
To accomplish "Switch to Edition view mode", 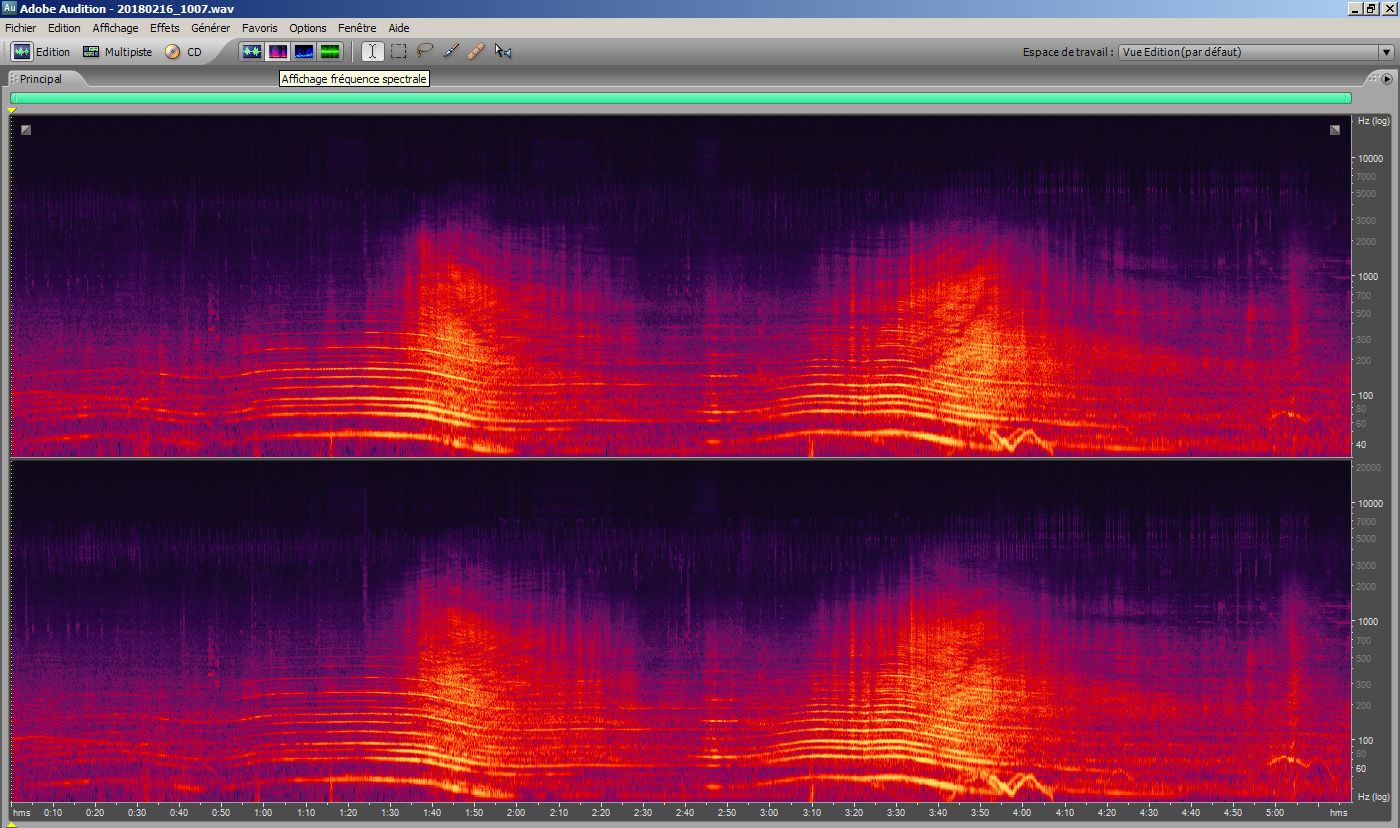I will coord(41,52).
